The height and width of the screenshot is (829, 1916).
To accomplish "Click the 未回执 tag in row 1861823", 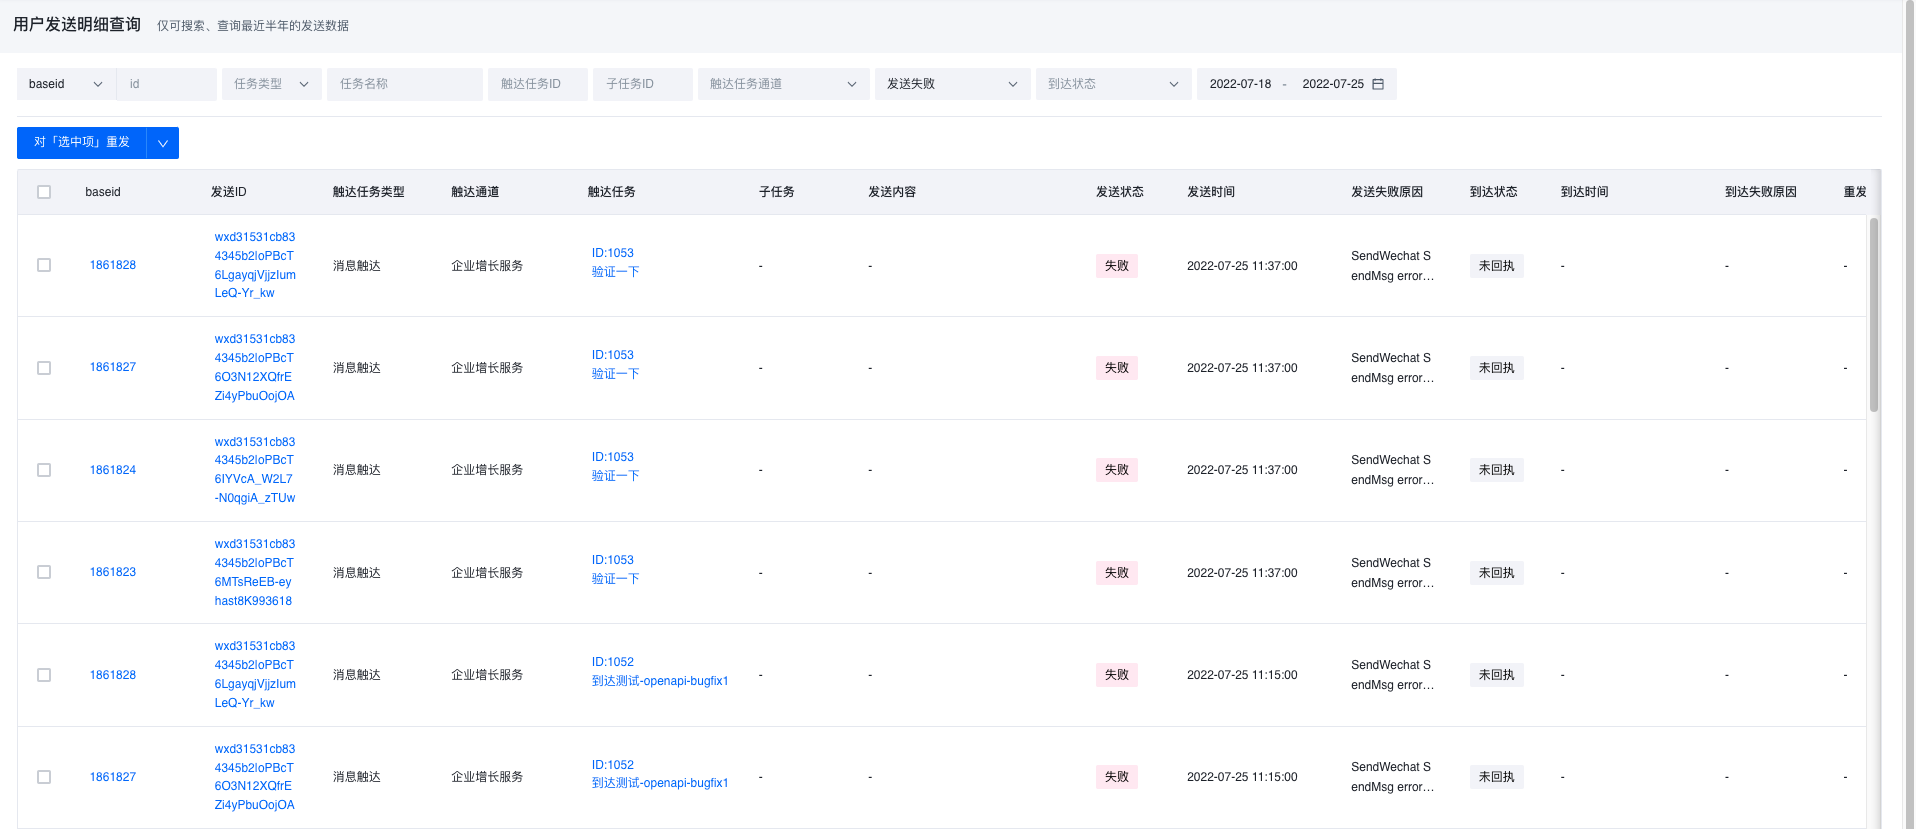I will [1496, 573].
